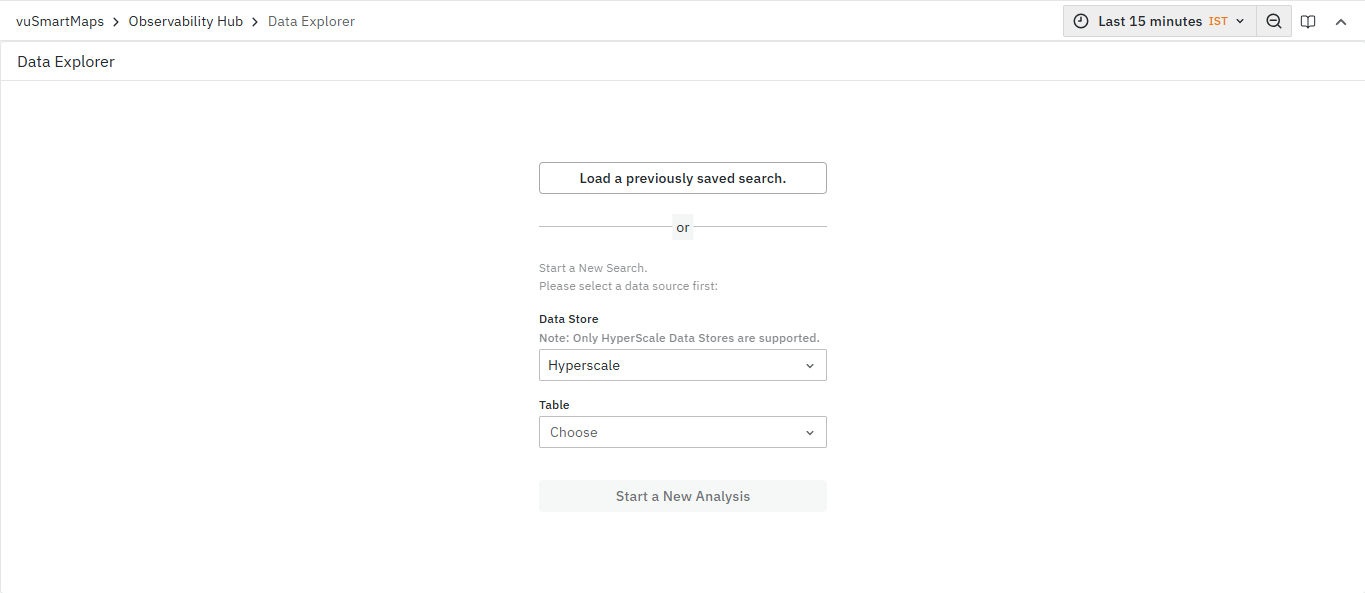Click the Data Explorer page title
1365x593 pixels.
pyautogui.click(x=66, y=62)
